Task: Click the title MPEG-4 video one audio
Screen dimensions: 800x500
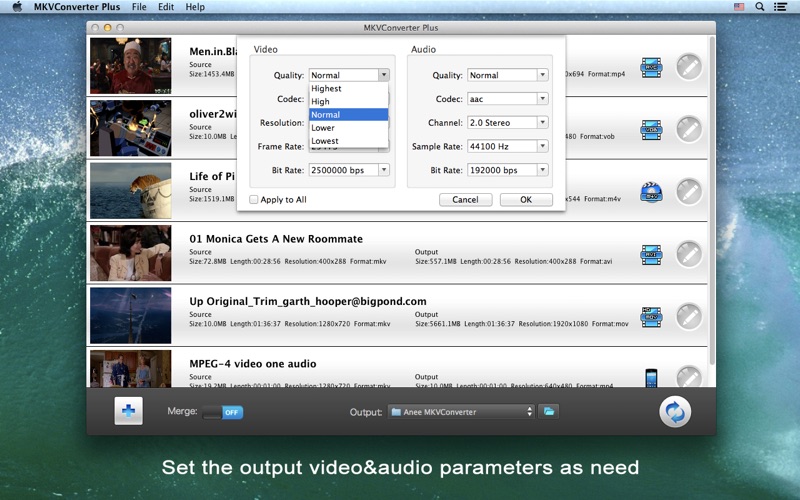Action: point(253,364)
